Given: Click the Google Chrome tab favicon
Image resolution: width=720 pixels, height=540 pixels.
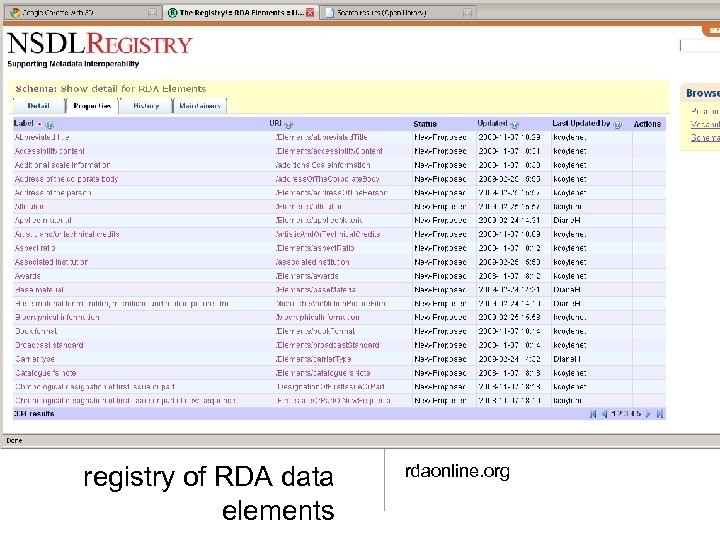Looking at the screenshot, I should click(15, 13).
